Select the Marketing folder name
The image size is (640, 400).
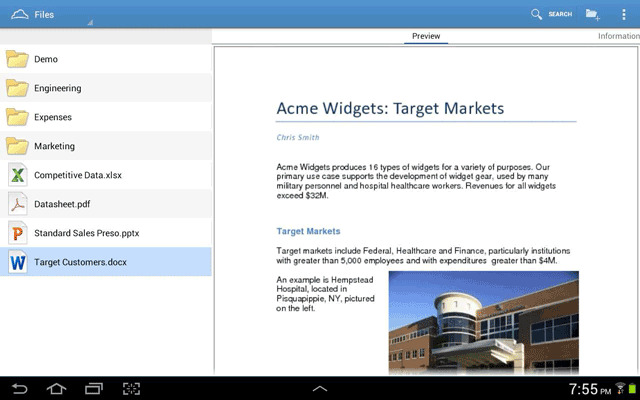point(54,146)
